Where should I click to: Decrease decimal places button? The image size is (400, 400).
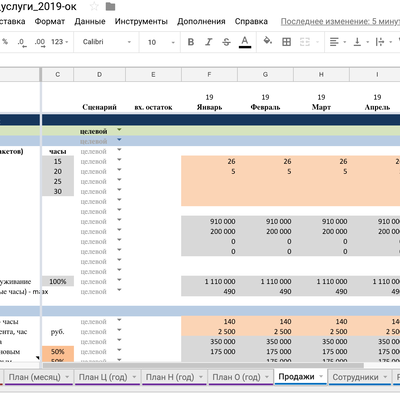[x=22, y=42]
